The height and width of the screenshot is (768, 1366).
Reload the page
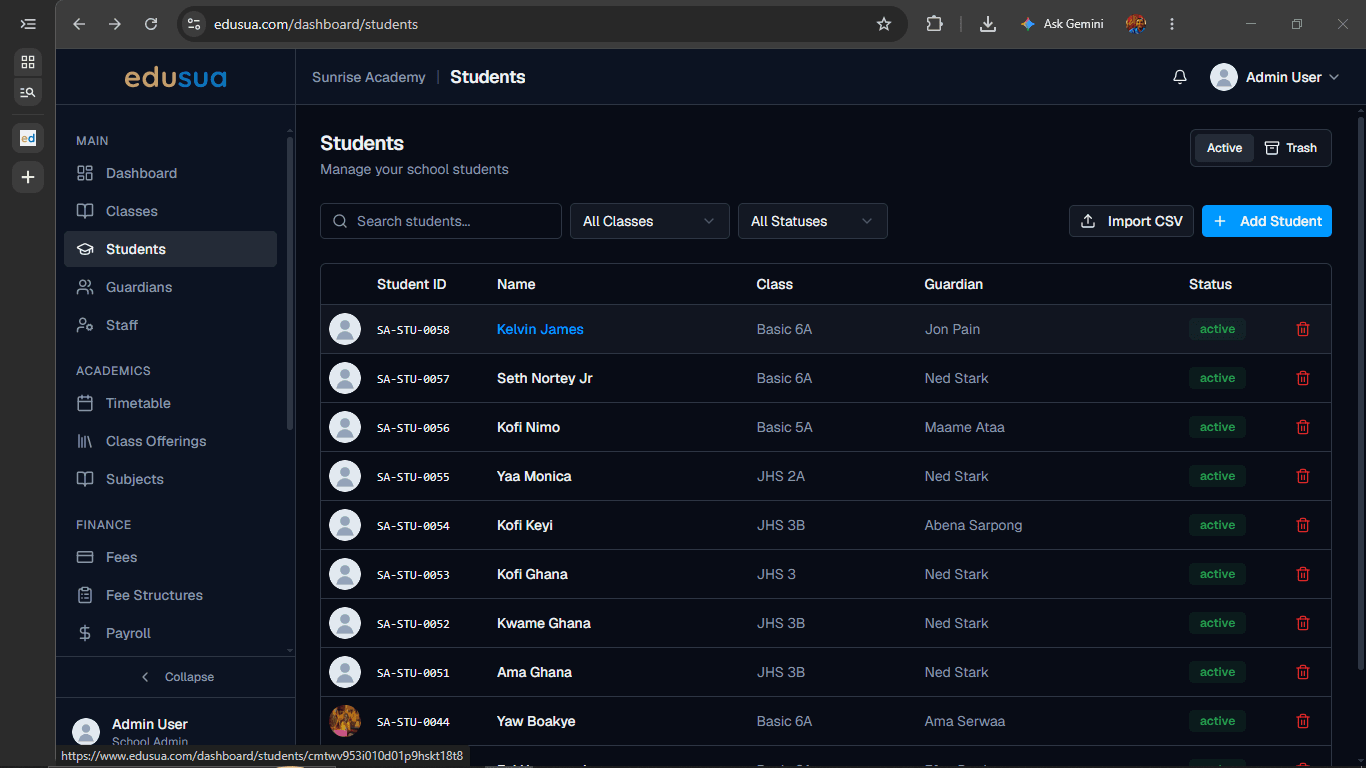151,24
